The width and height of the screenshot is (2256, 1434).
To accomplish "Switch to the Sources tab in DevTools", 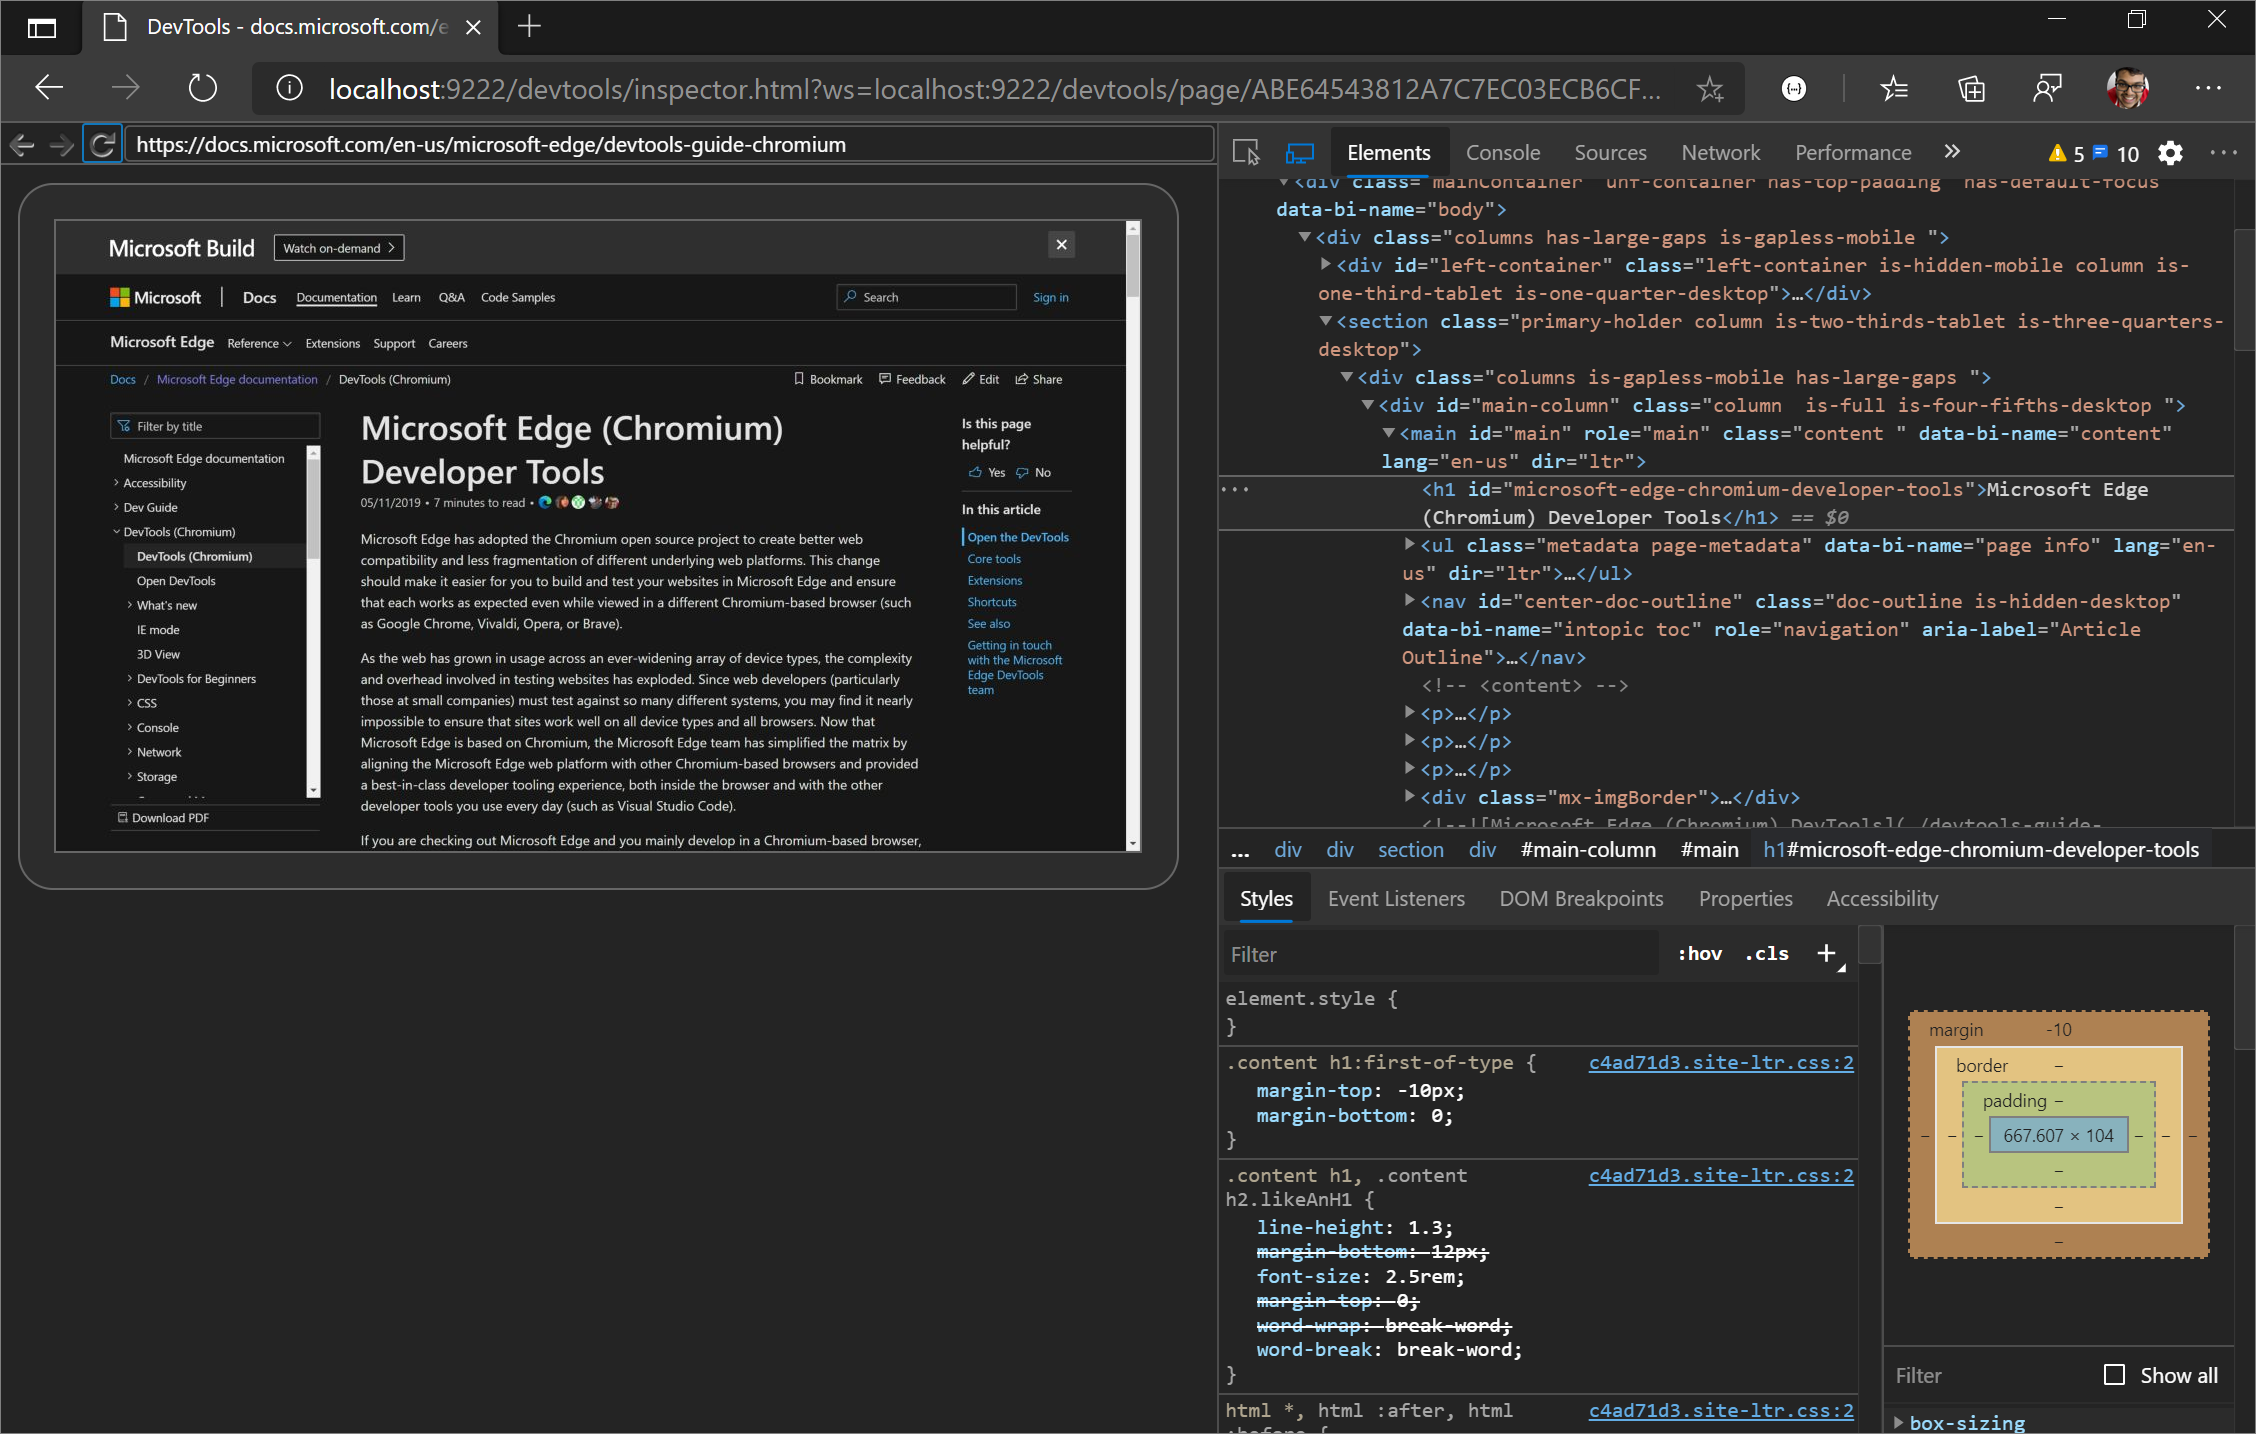I will pyautogui.click(x=1610, y=150).
